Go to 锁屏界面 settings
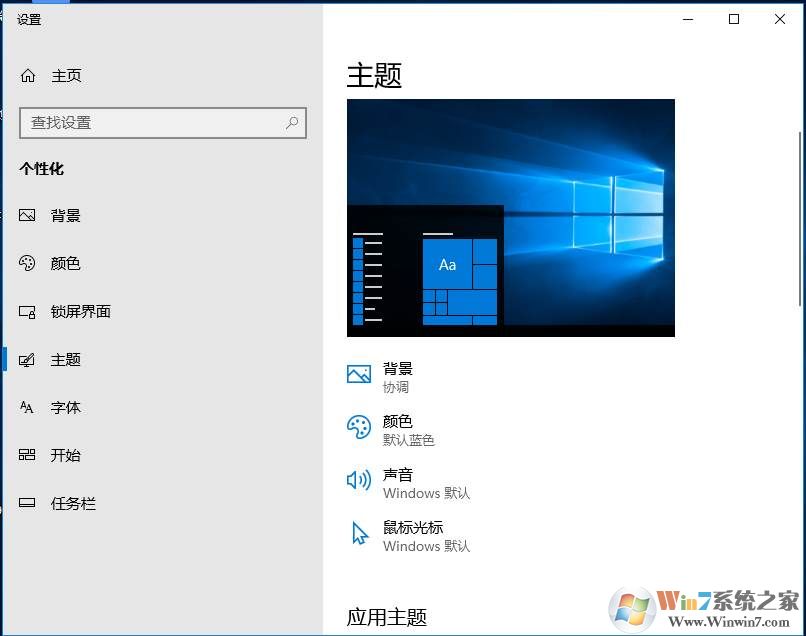 [x=81, y=312]
